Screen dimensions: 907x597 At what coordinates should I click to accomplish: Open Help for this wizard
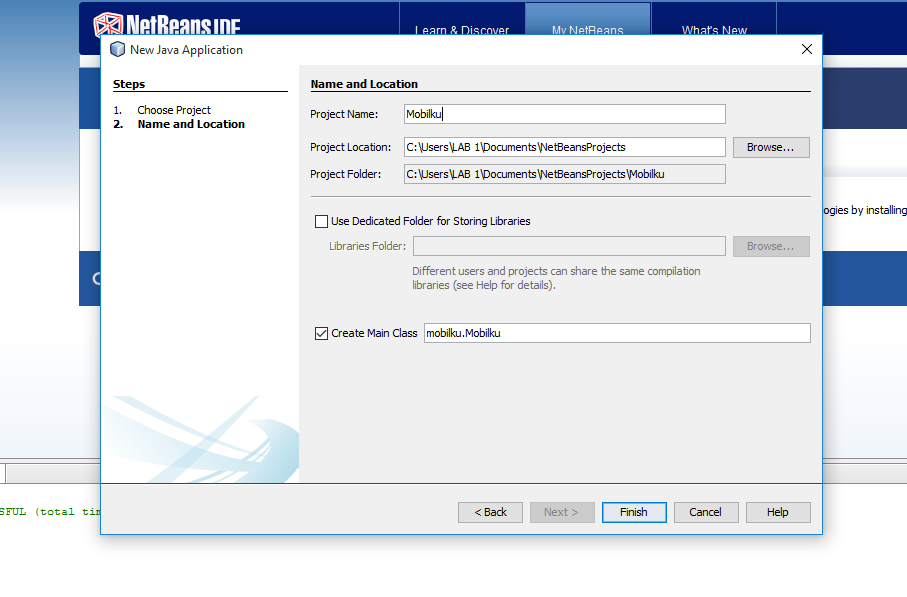(x=778, y=512)
